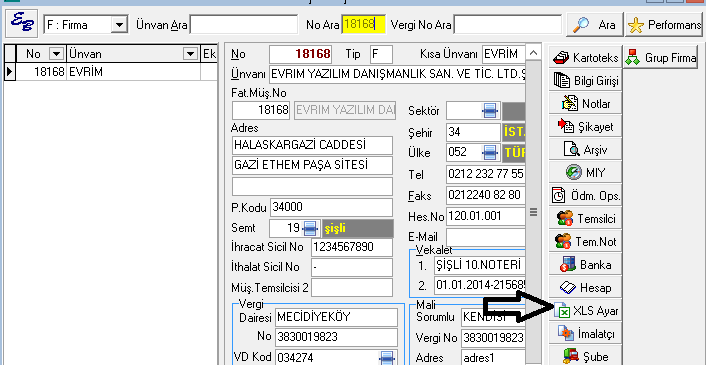Click the Tip field containing F
This screenshot has height=365, width=706.
pyautogui.click(x=381, y=54)
